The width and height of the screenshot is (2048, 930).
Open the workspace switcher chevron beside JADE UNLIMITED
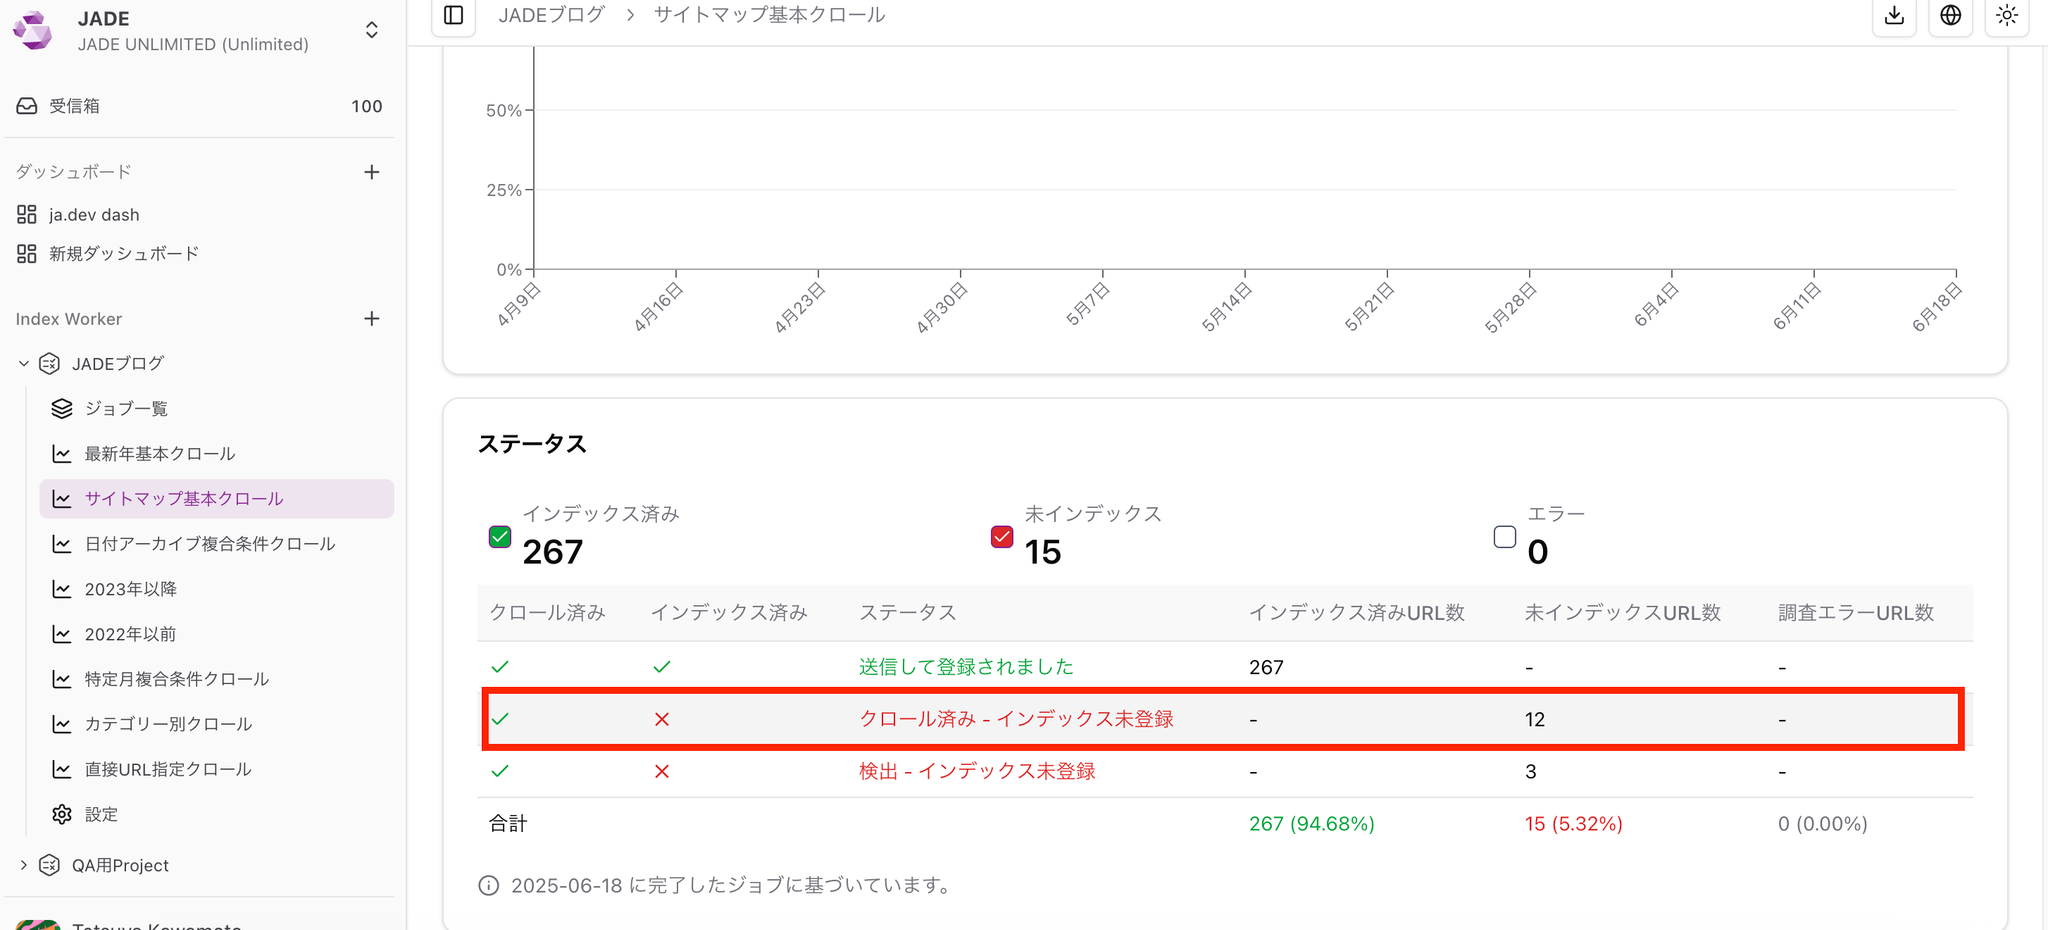372,30
